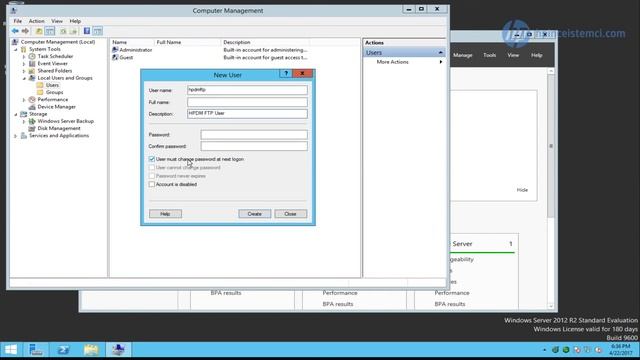Toggle Show/Hide Console Tree toolbar icon

49,31
